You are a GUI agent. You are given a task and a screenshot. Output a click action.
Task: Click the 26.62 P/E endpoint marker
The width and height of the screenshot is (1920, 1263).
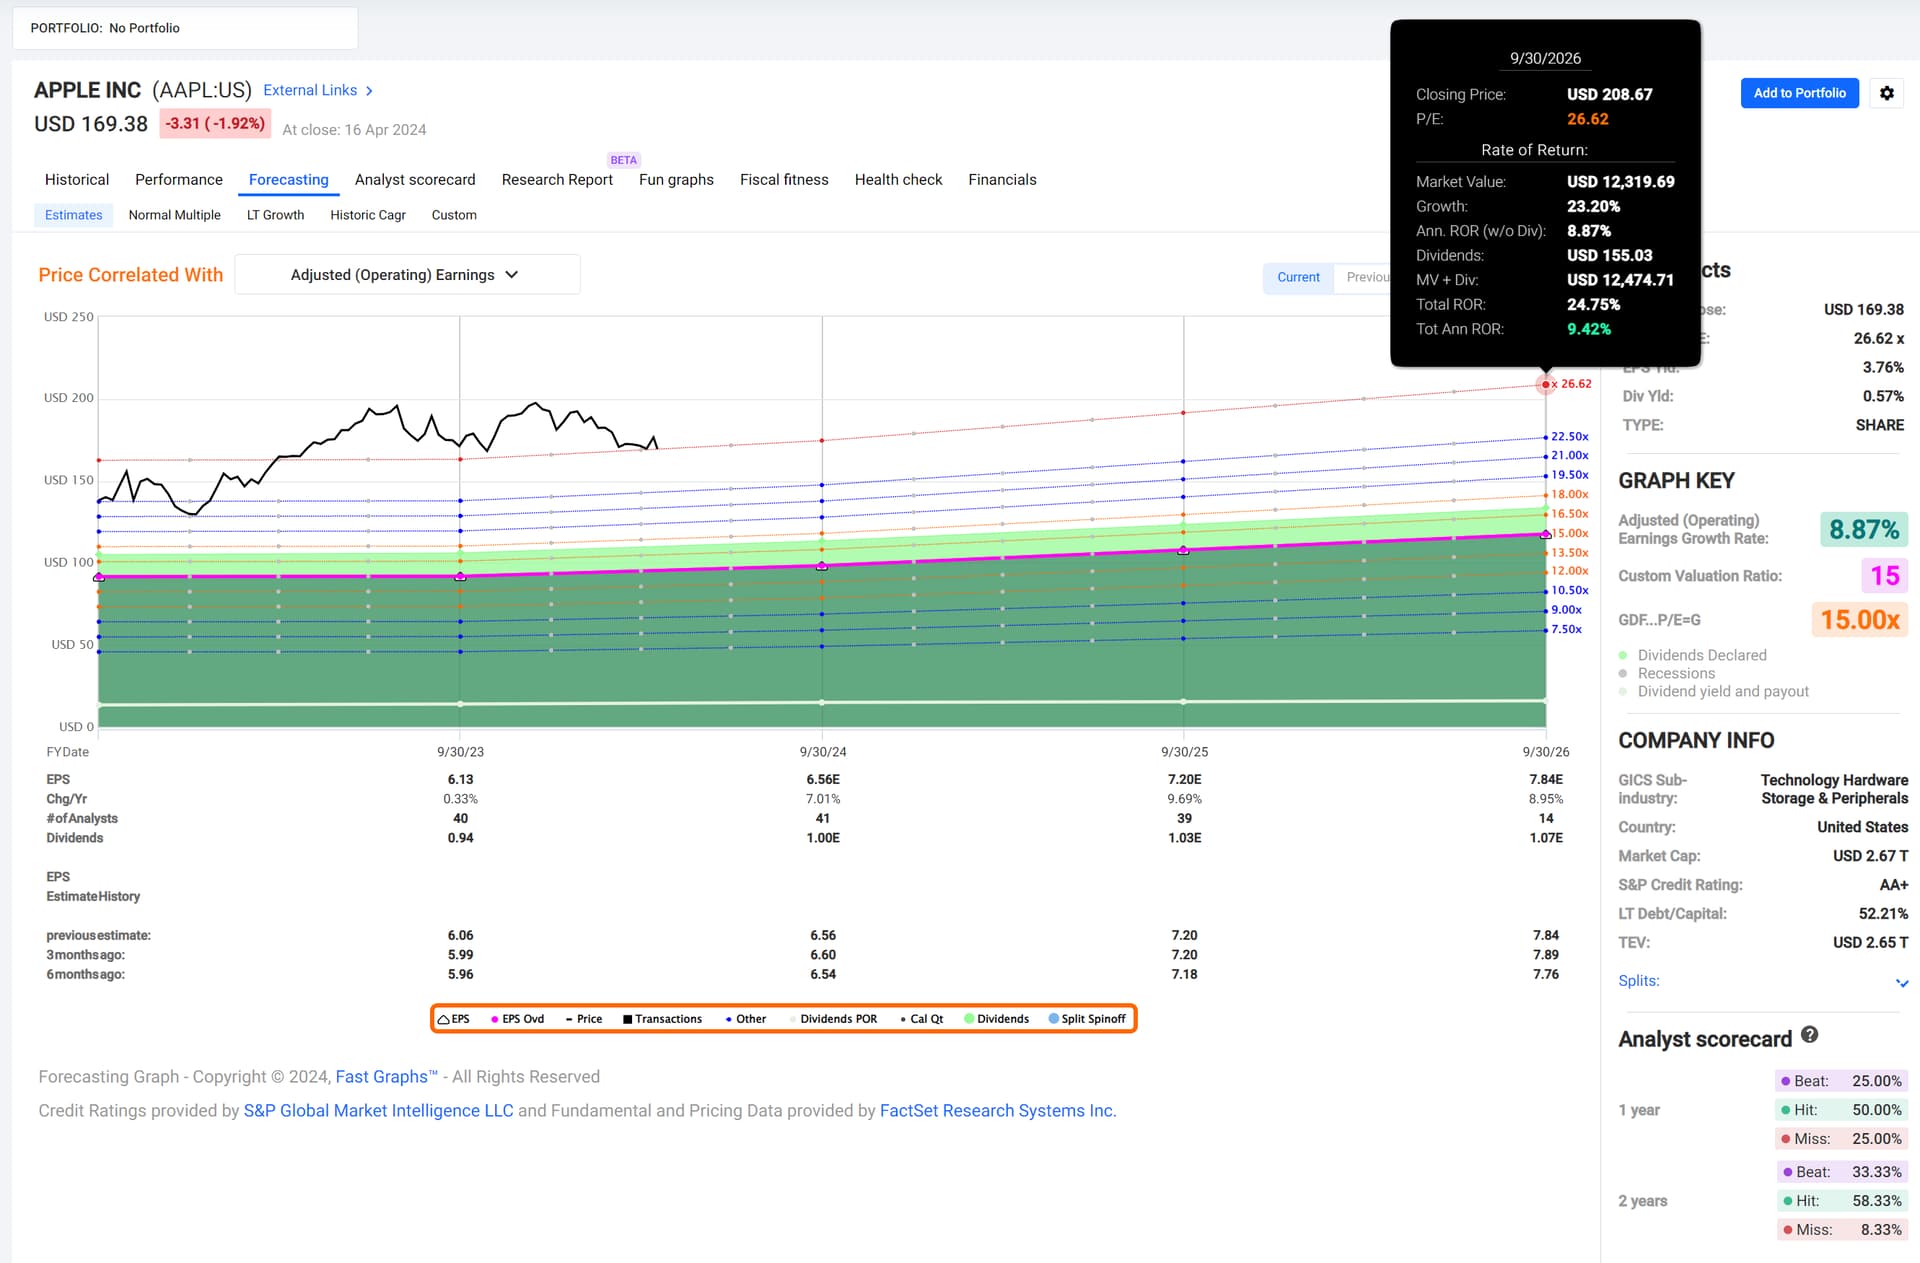coord(1546,384)
